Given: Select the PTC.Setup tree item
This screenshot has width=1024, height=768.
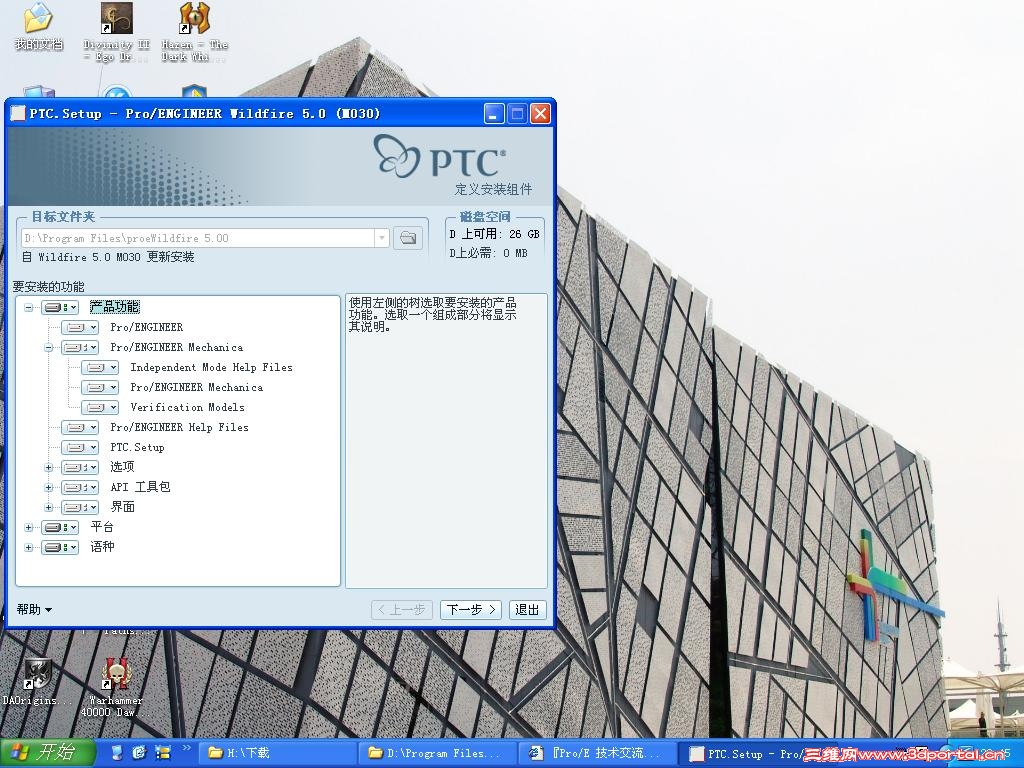Looking at the screenshot, I should coord(137,447).
